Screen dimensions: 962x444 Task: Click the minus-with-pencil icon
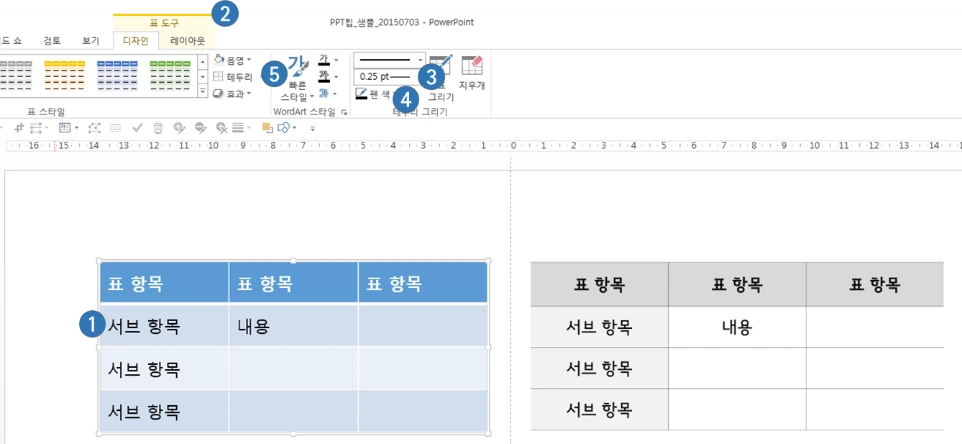click(x=200, y=128)
